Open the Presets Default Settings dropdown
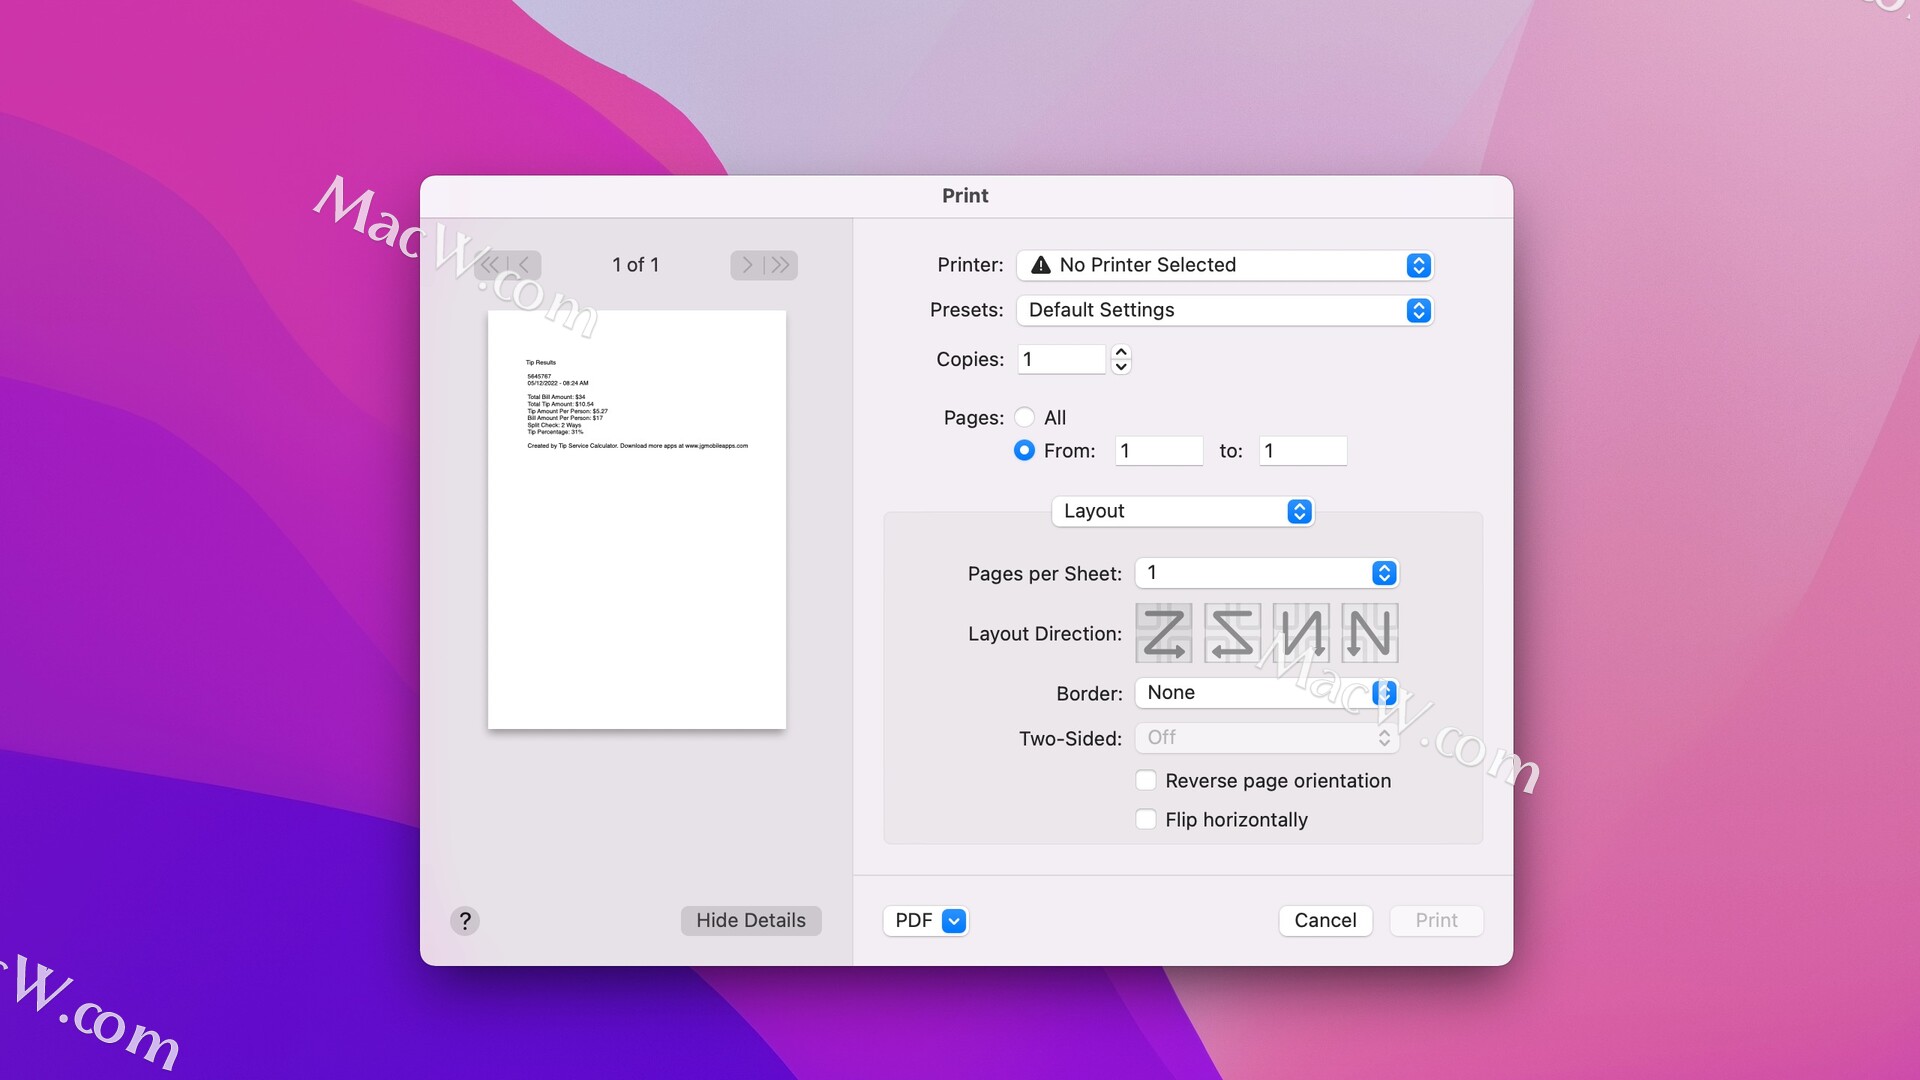Screen dimensions: 1920x1080 point(1225,310)
